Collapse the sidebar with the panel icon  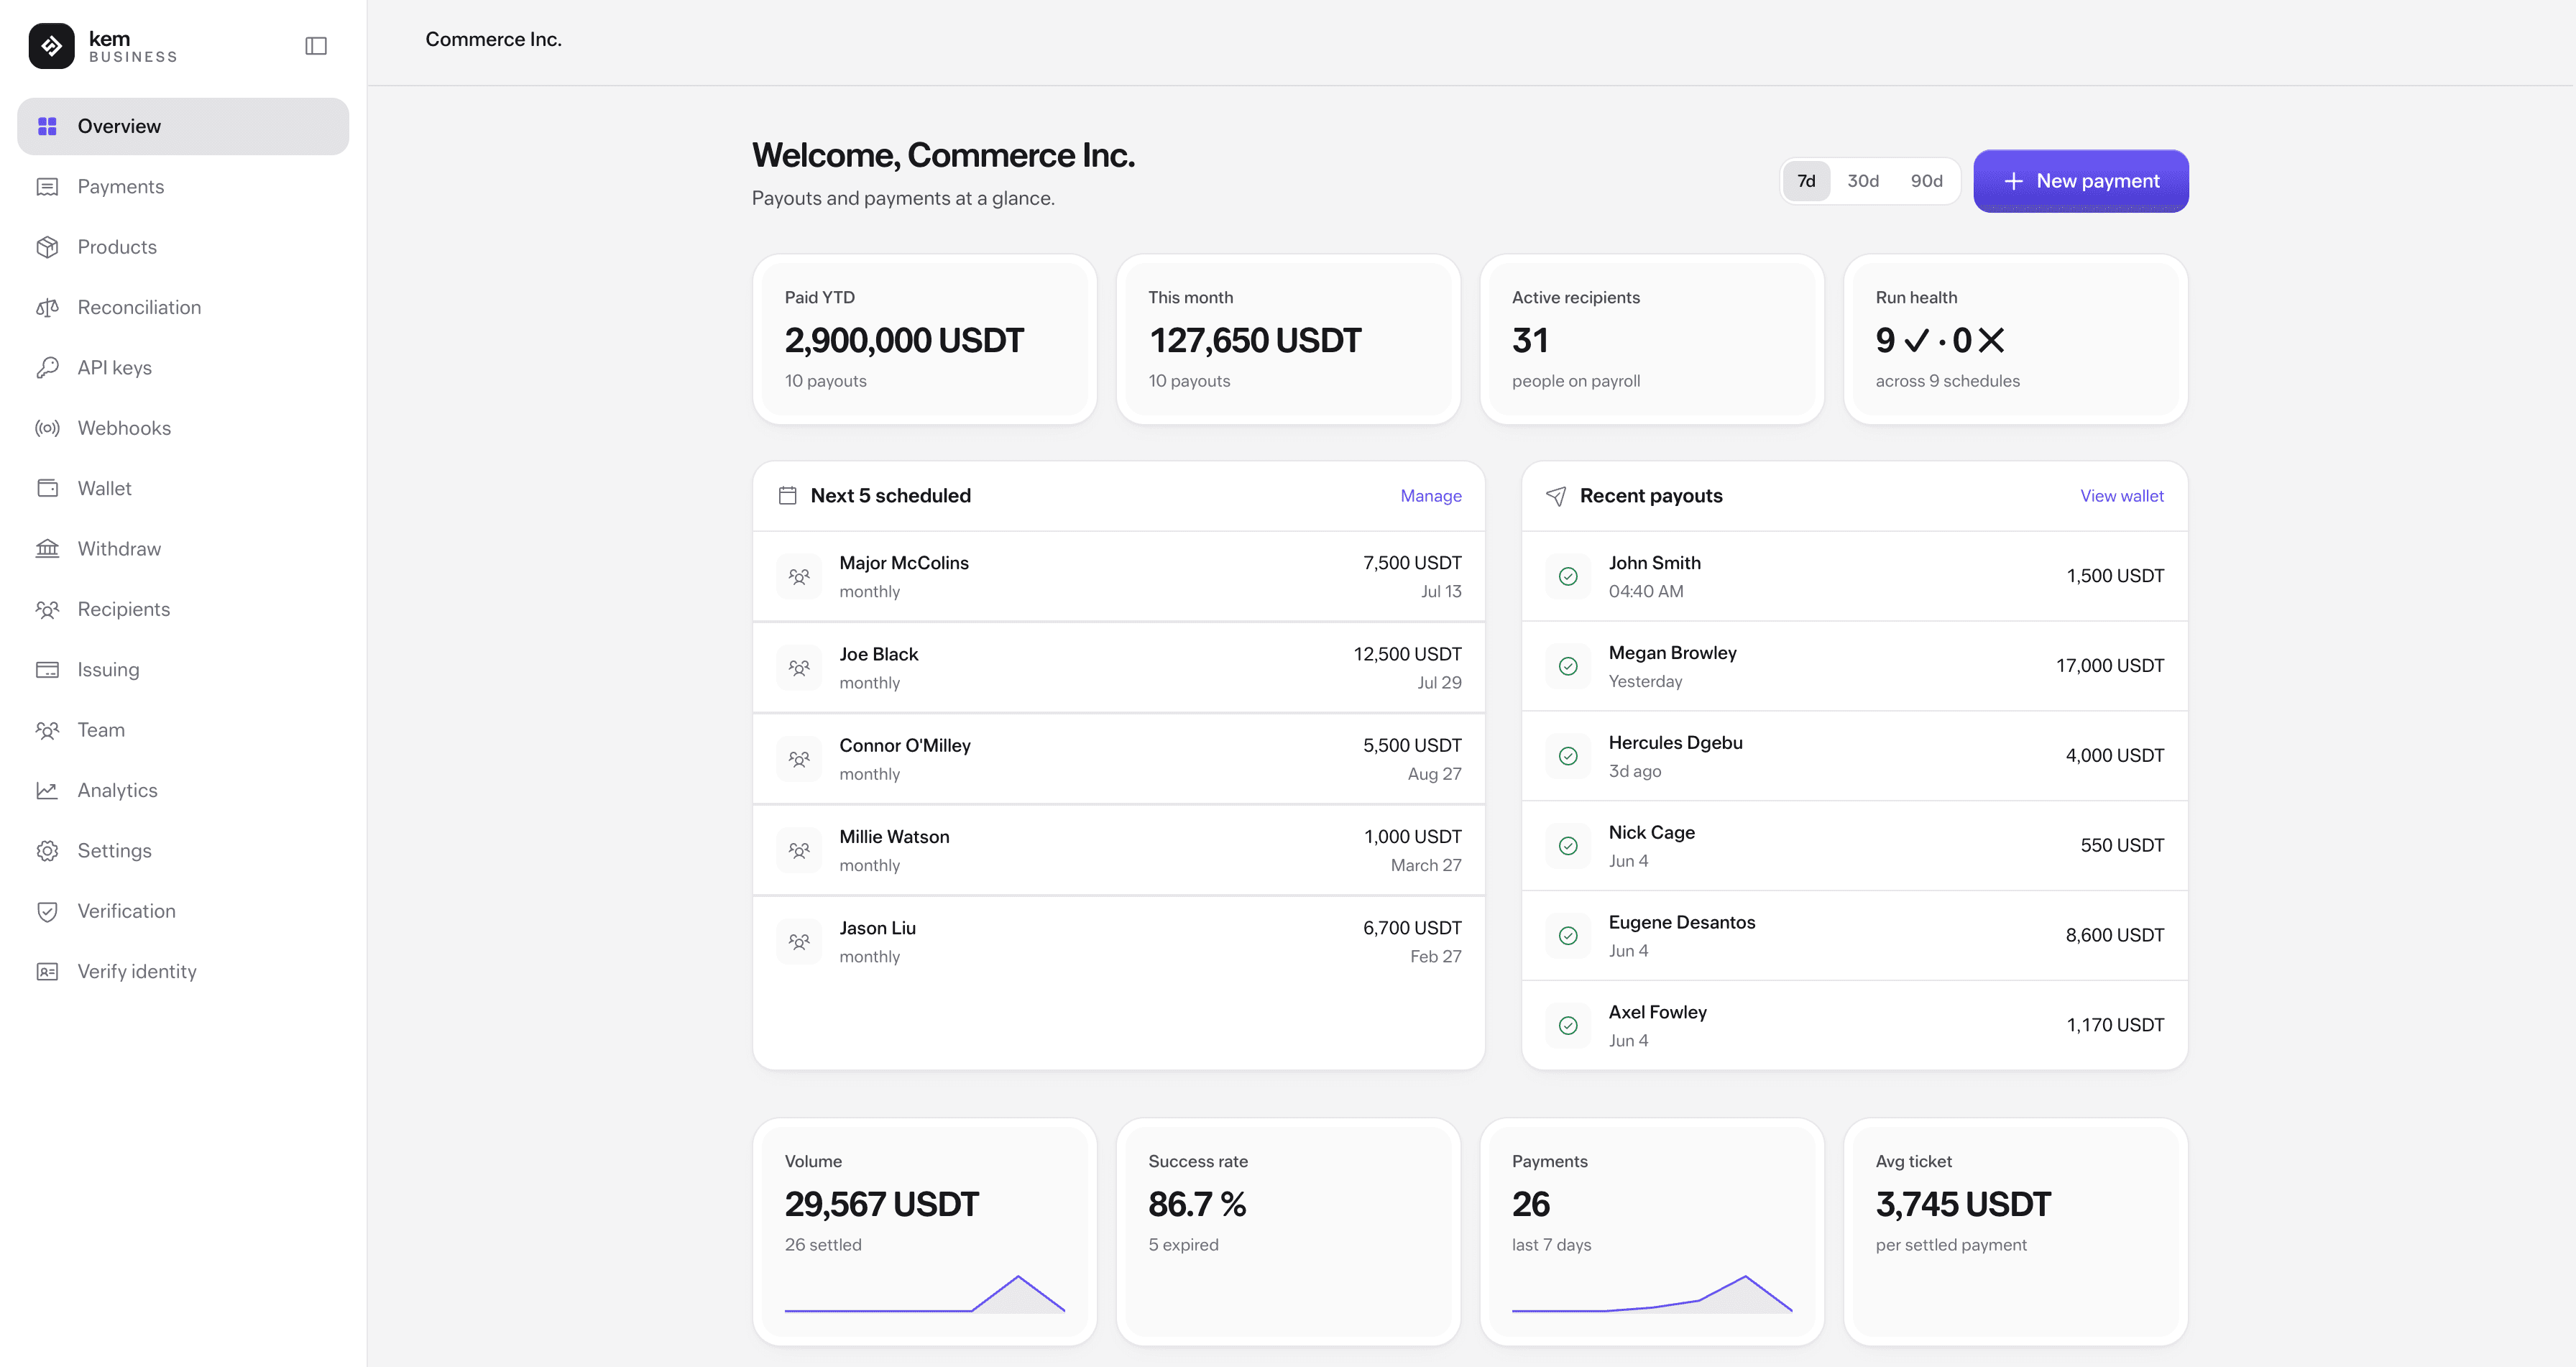coord(316,46)
